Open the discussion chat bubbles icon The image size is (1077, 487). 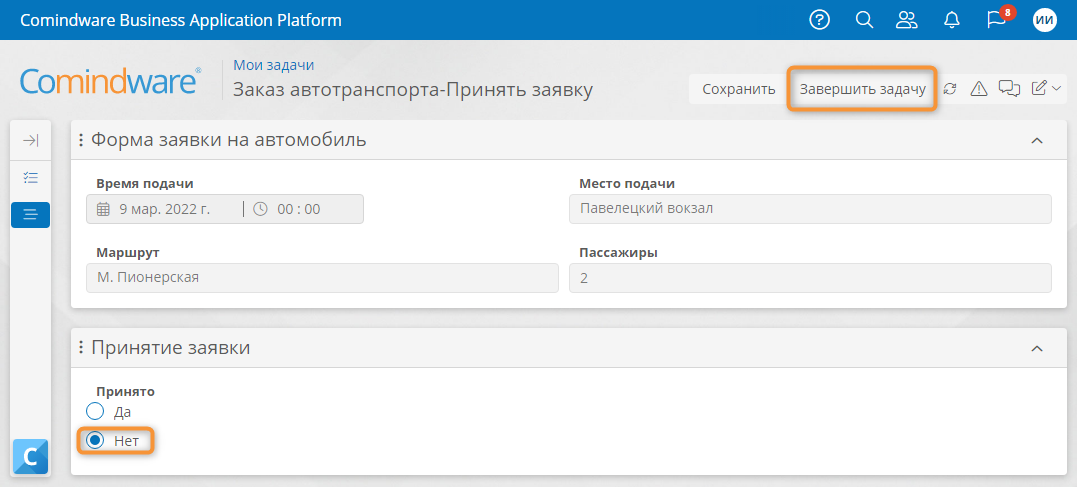click(1009, 89)
